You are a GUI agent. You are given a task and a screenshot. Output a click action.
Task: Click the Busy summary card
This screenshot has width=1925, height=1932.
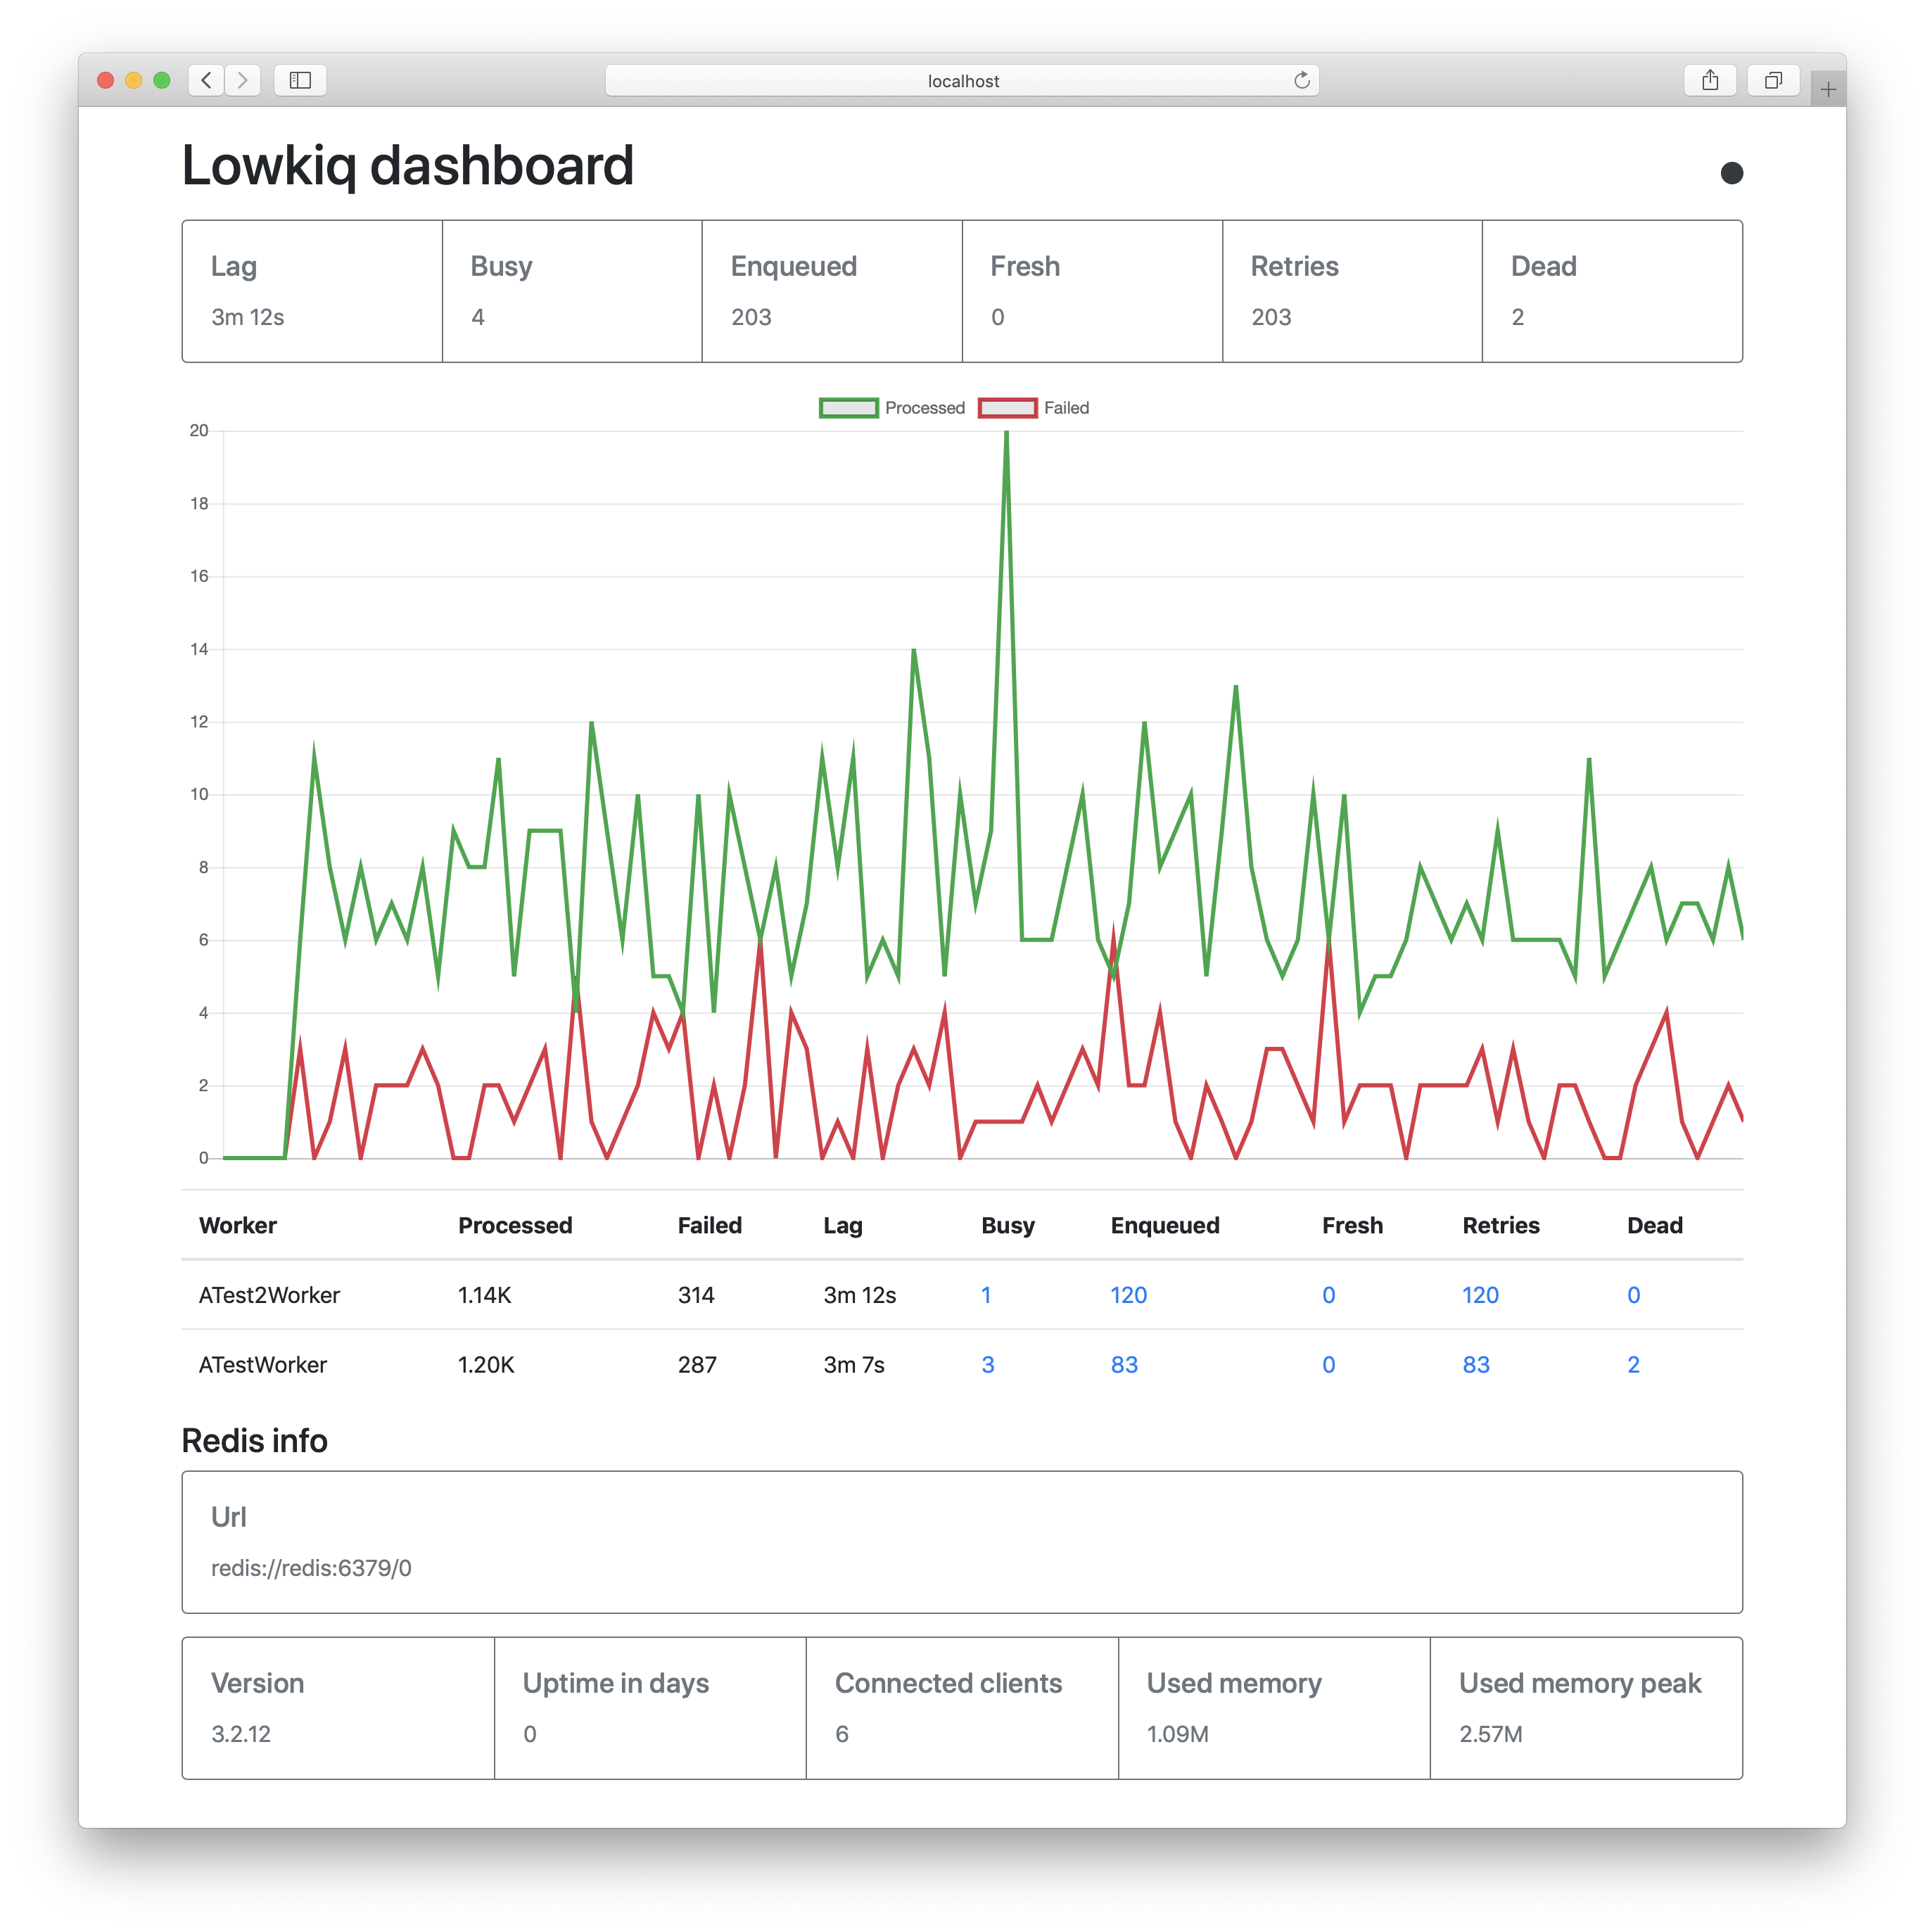click(572, 291)
